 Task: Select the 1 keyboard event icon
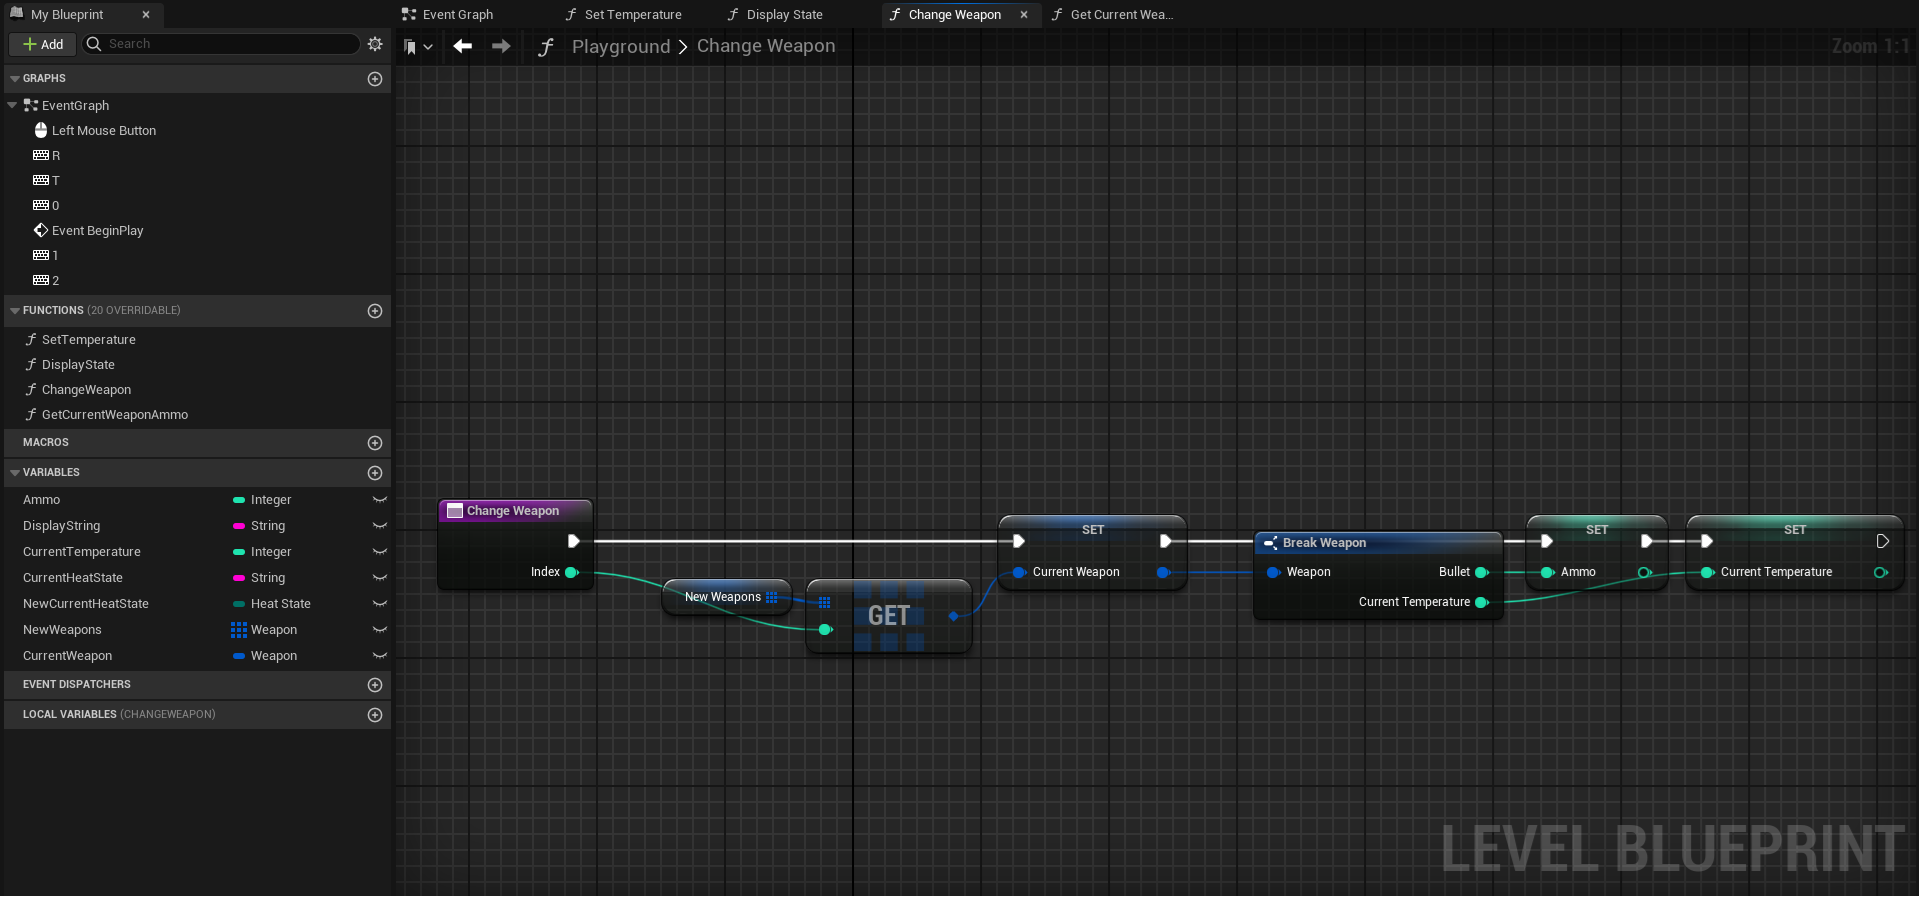(41, 255)
